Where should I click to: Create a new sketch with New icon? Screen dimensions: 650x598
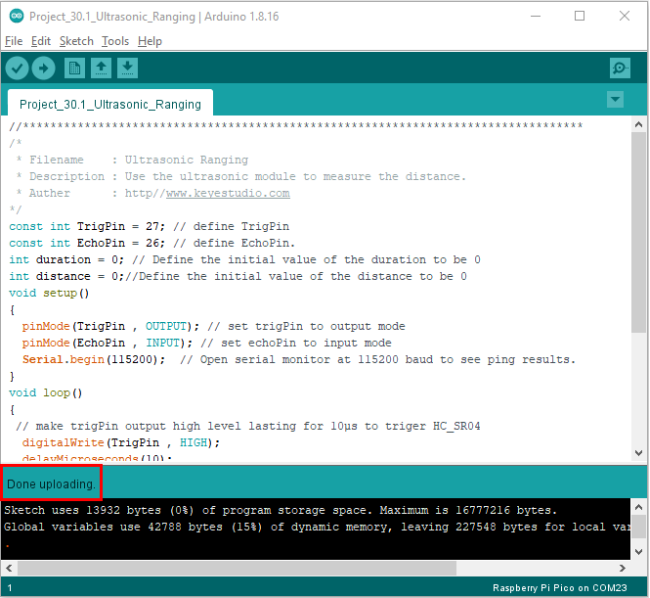75,68
